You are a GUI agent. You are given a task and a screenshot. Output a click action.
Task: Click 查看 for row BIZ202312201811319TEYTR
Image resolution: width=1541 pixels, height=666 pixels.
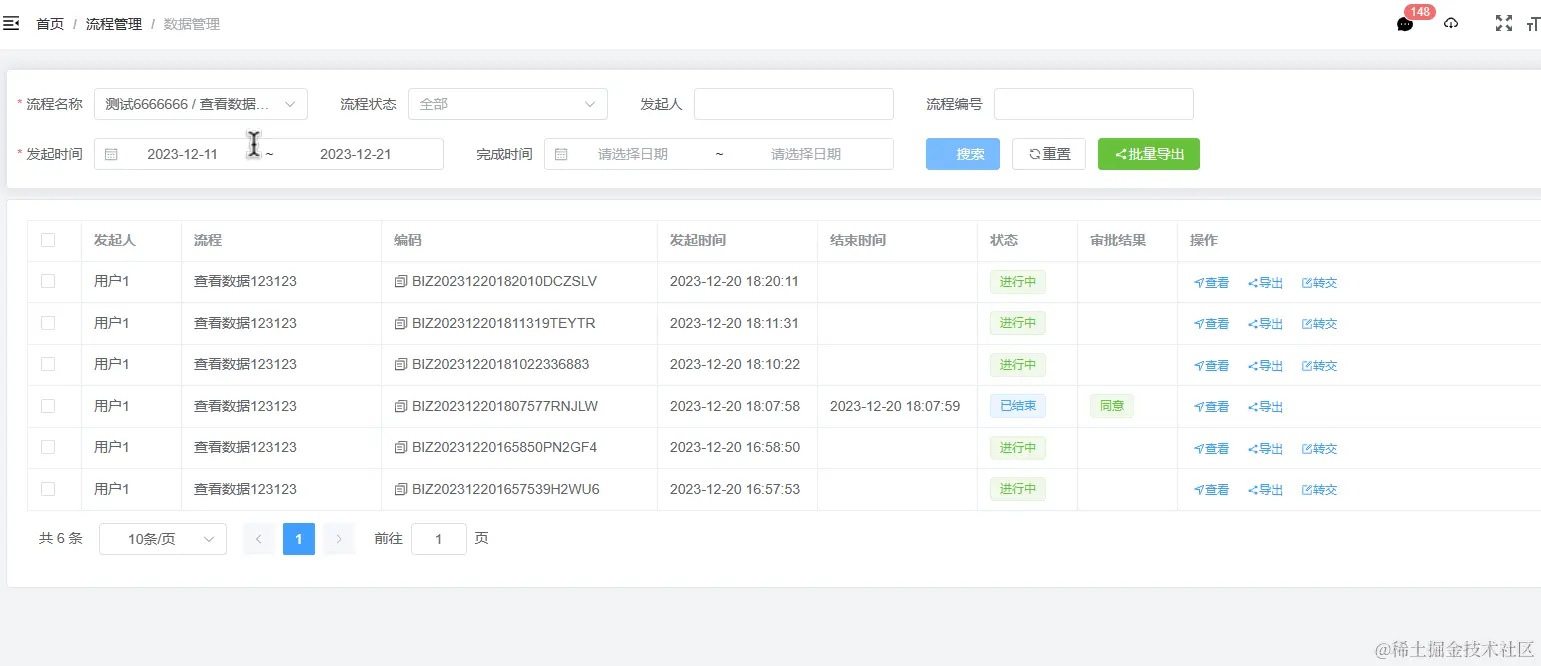(1212, 324)
